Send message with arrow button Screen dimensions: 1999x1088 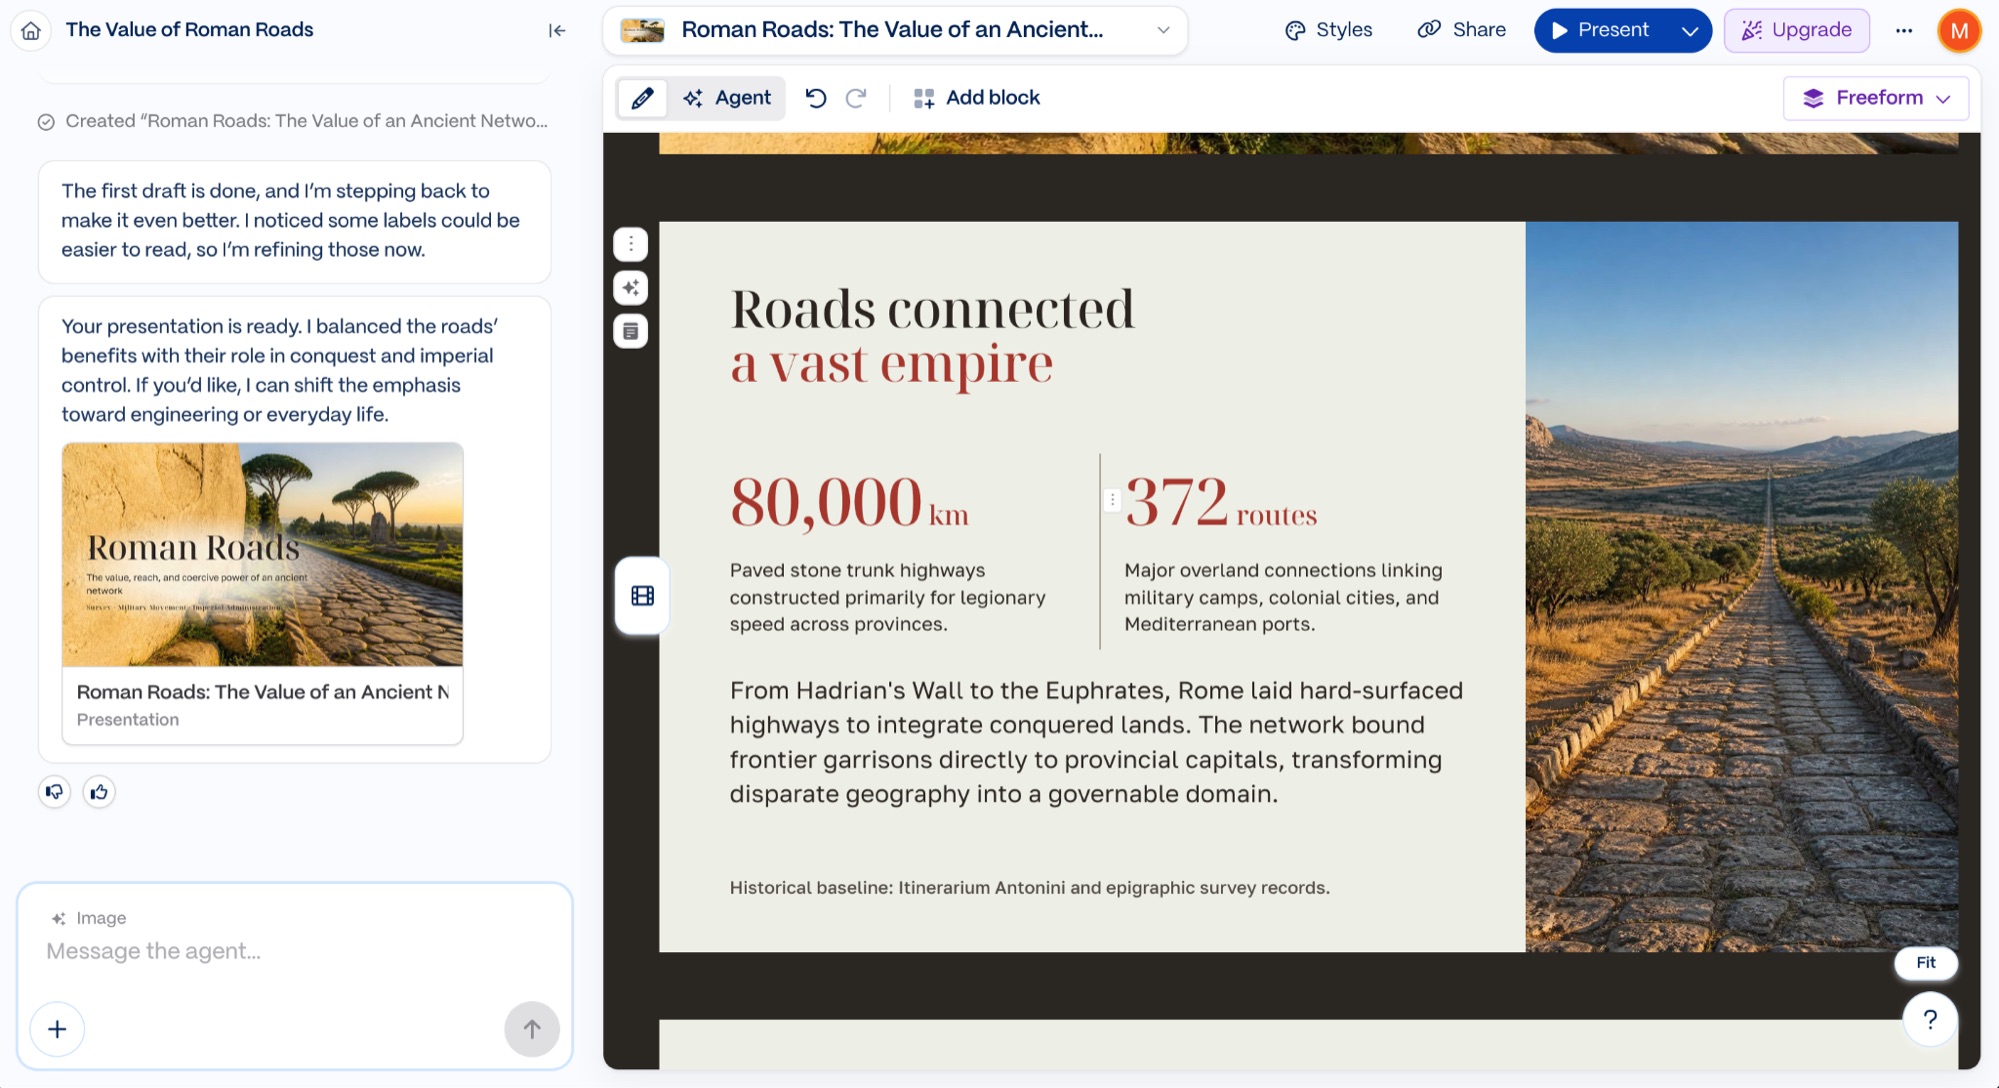[x=532, y=1029]
